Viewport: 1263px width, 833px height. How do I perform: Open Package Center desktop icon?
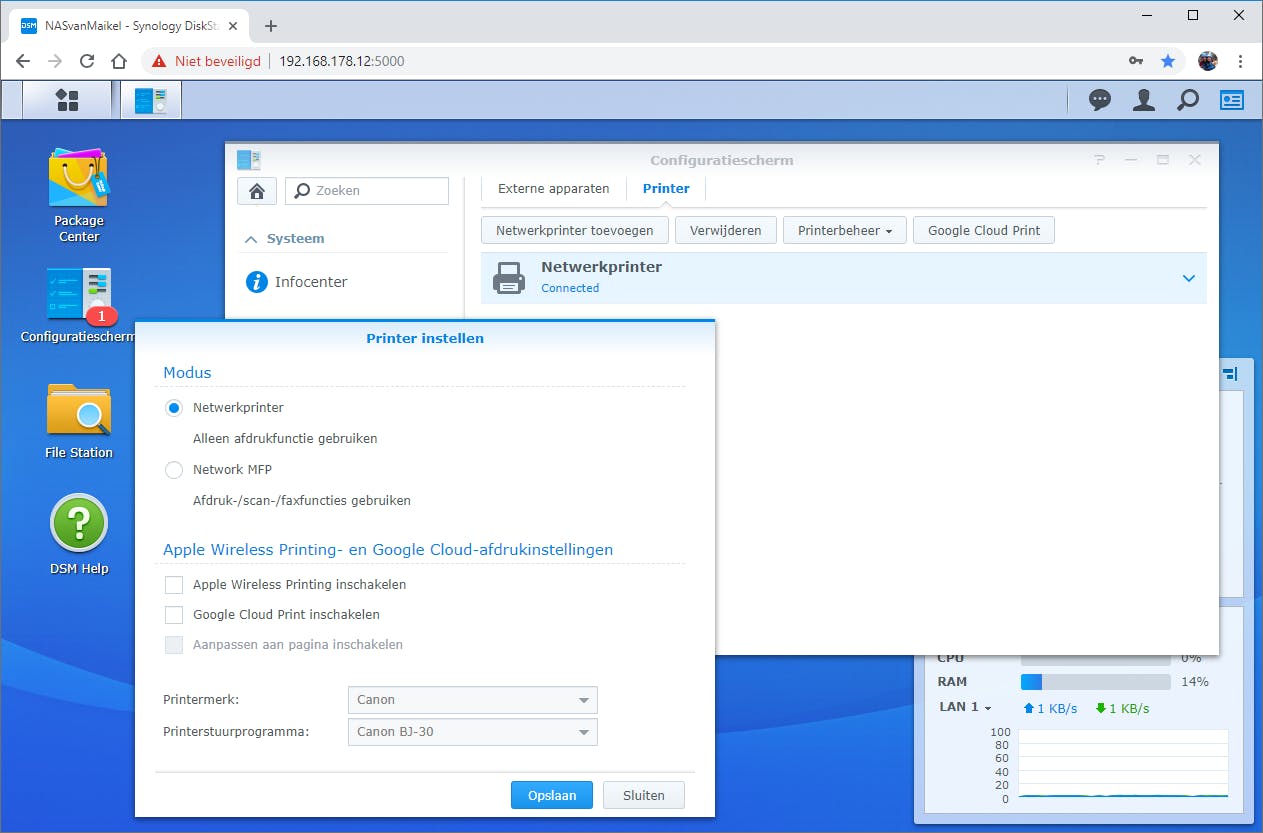(78, 195)
